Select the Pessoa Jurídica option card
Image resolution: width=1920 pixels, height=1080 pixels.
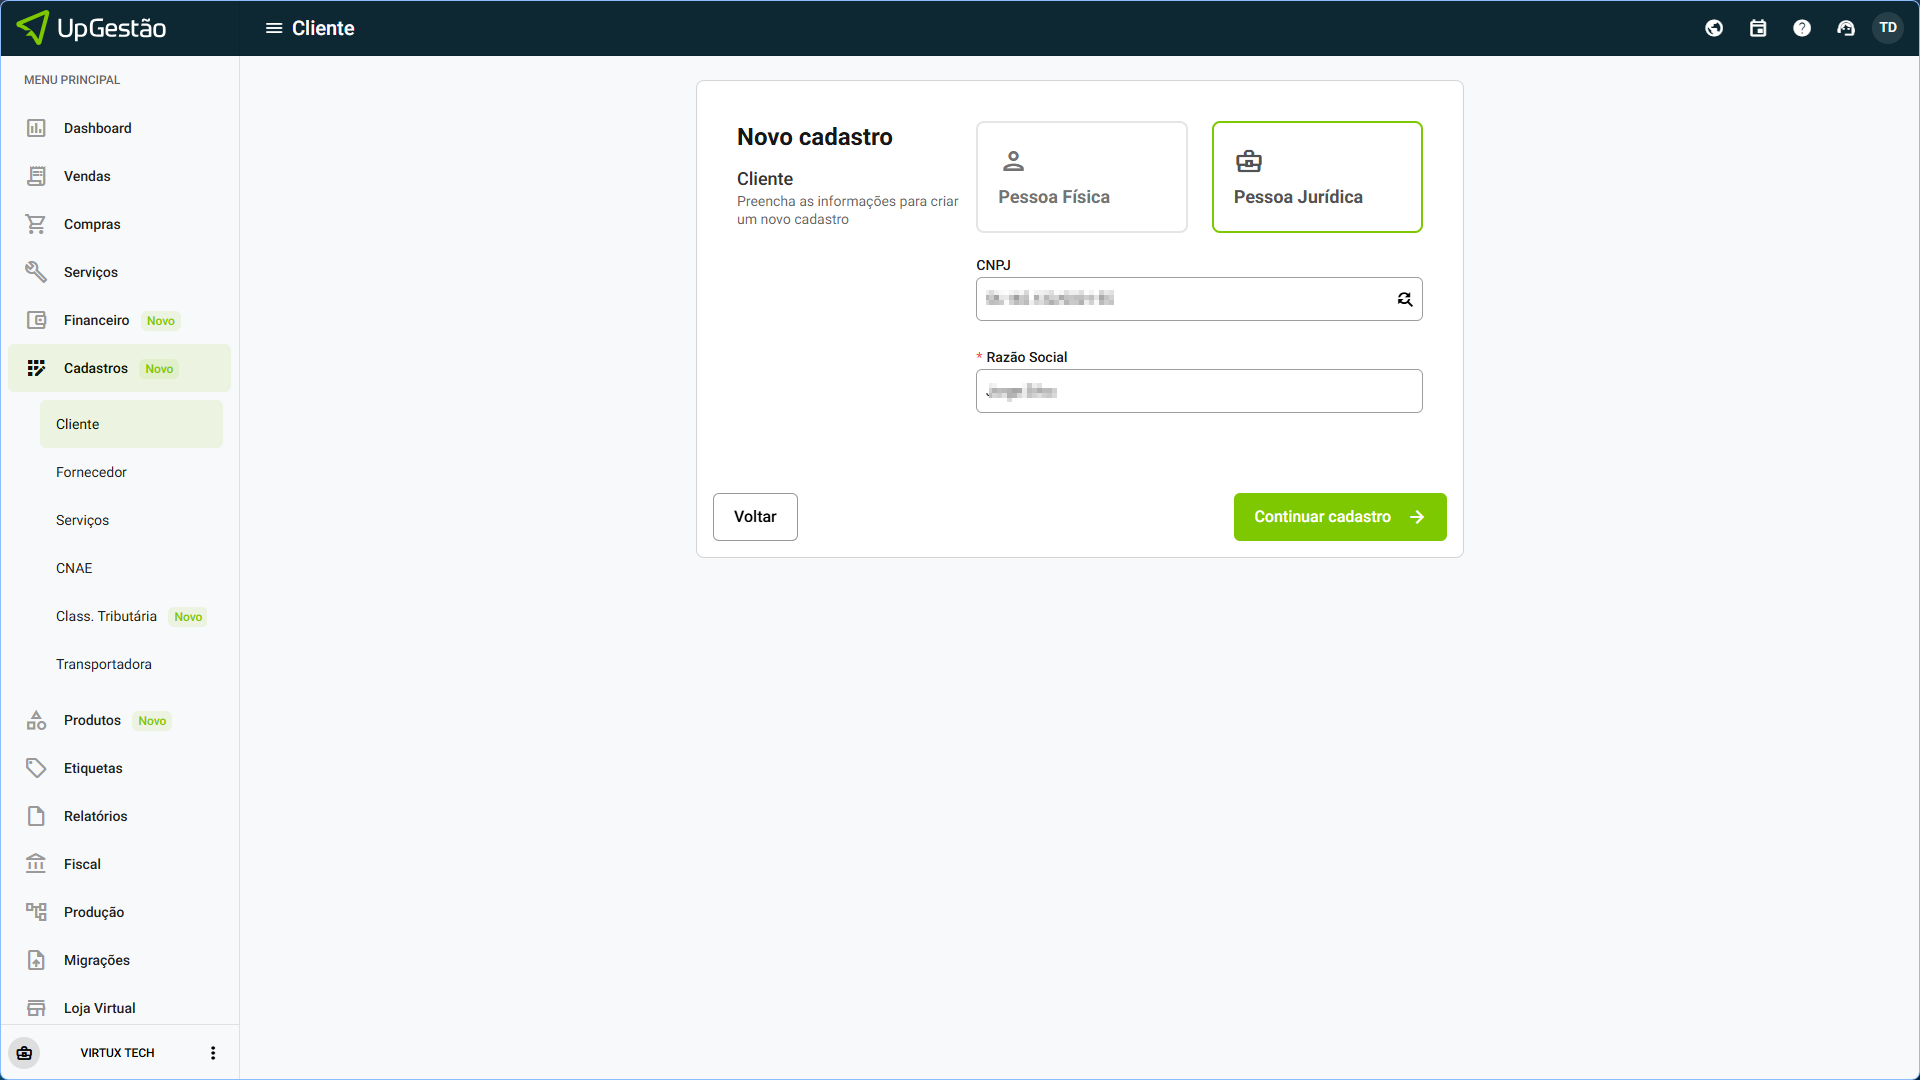coord(1316,177)
